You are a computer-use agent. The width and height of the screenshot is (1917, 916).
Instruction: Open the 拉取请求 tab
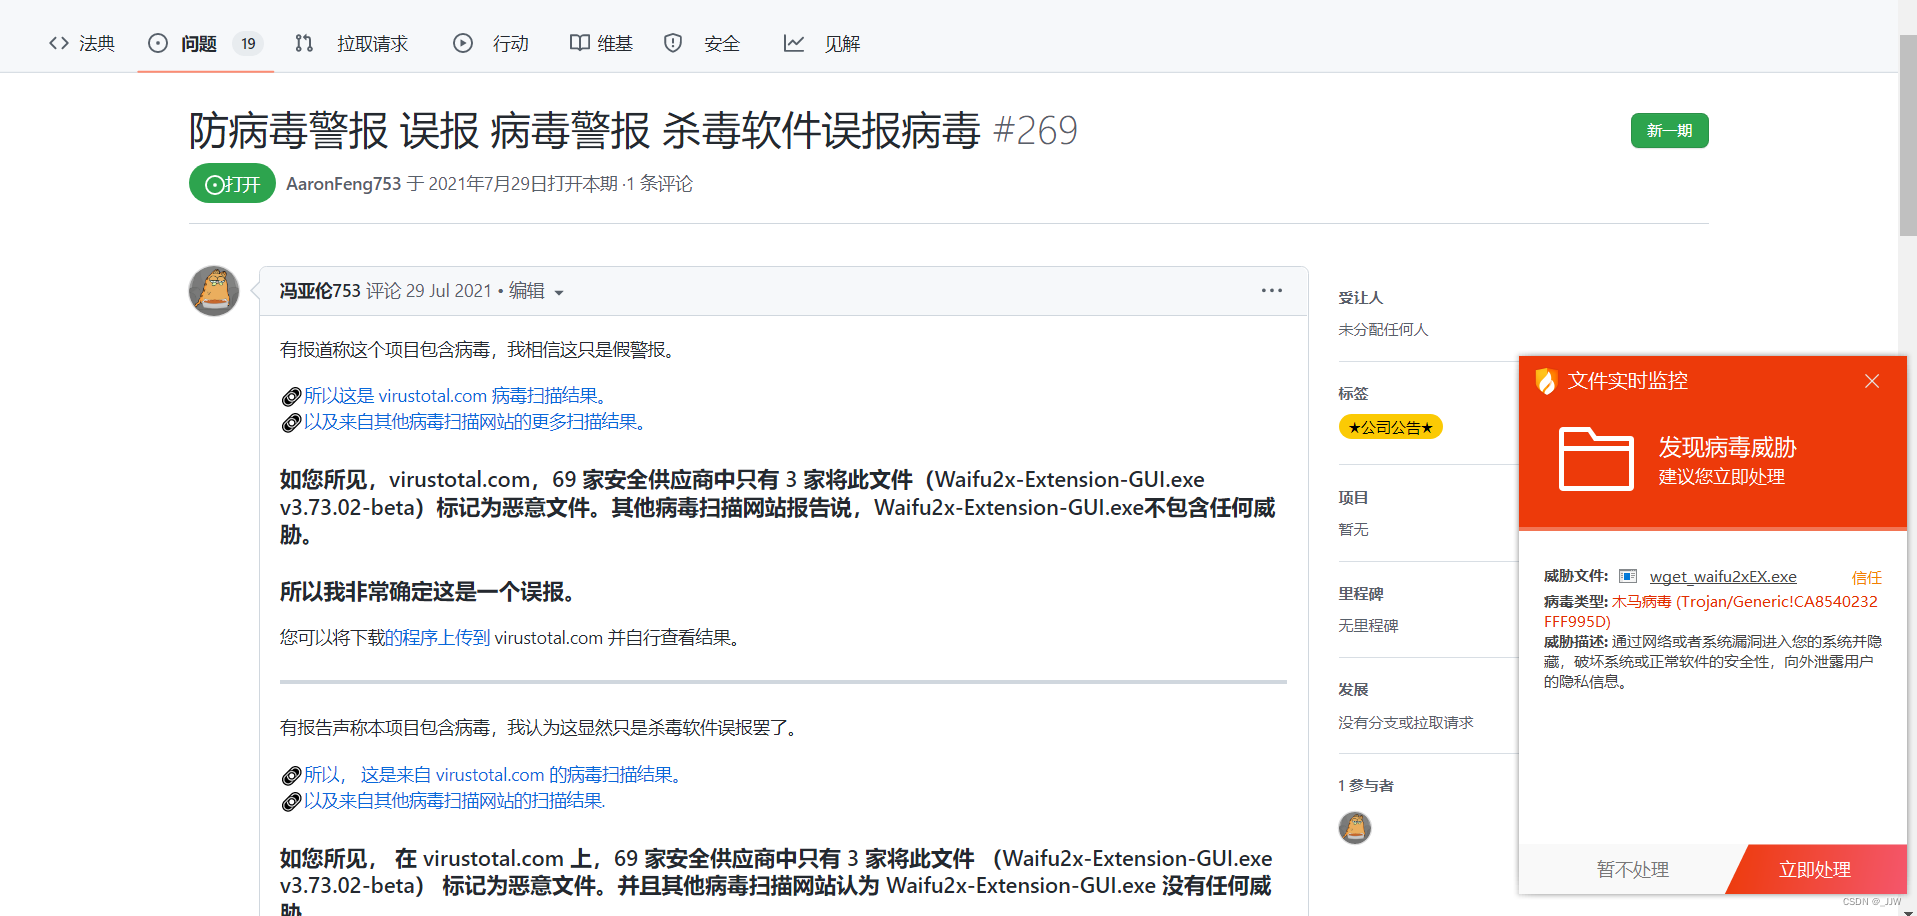(352, 43)
